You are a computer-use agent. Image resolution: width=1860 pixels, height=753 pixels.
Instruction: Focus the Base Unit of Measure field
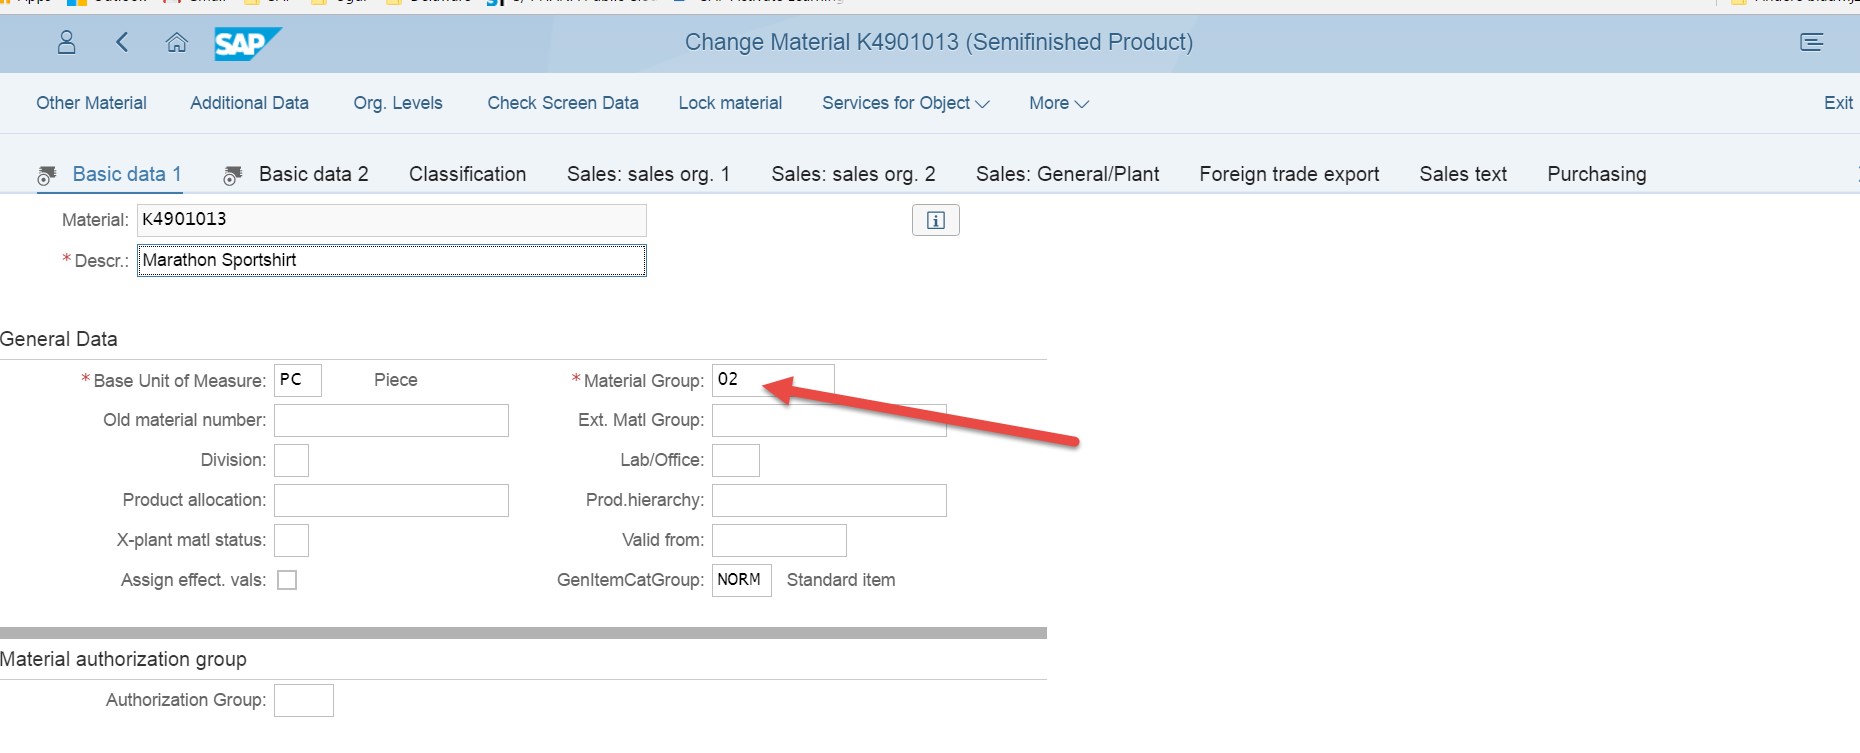298,380
